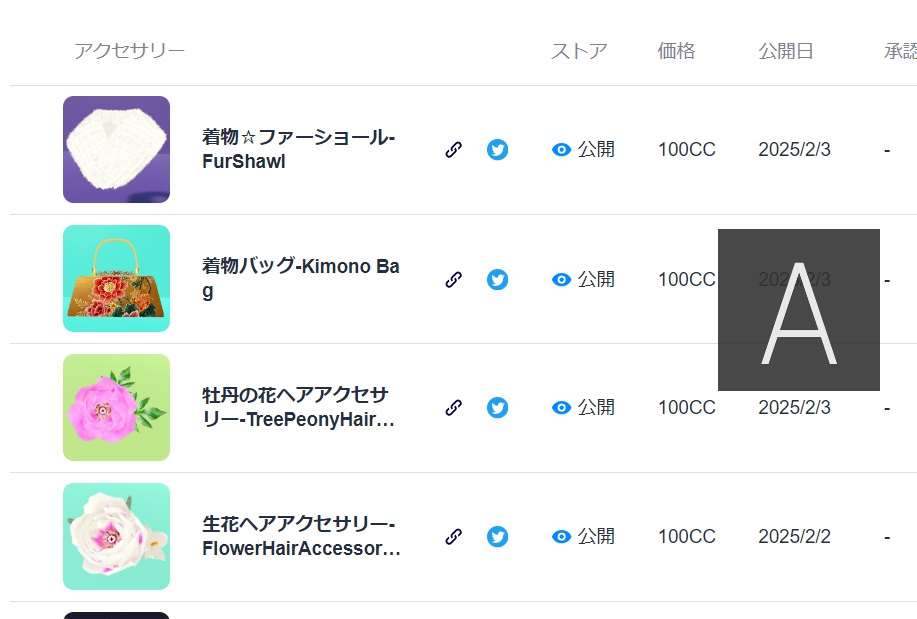
Task: Open Twitter share for FurShawl item
Action: click(497, 149)
